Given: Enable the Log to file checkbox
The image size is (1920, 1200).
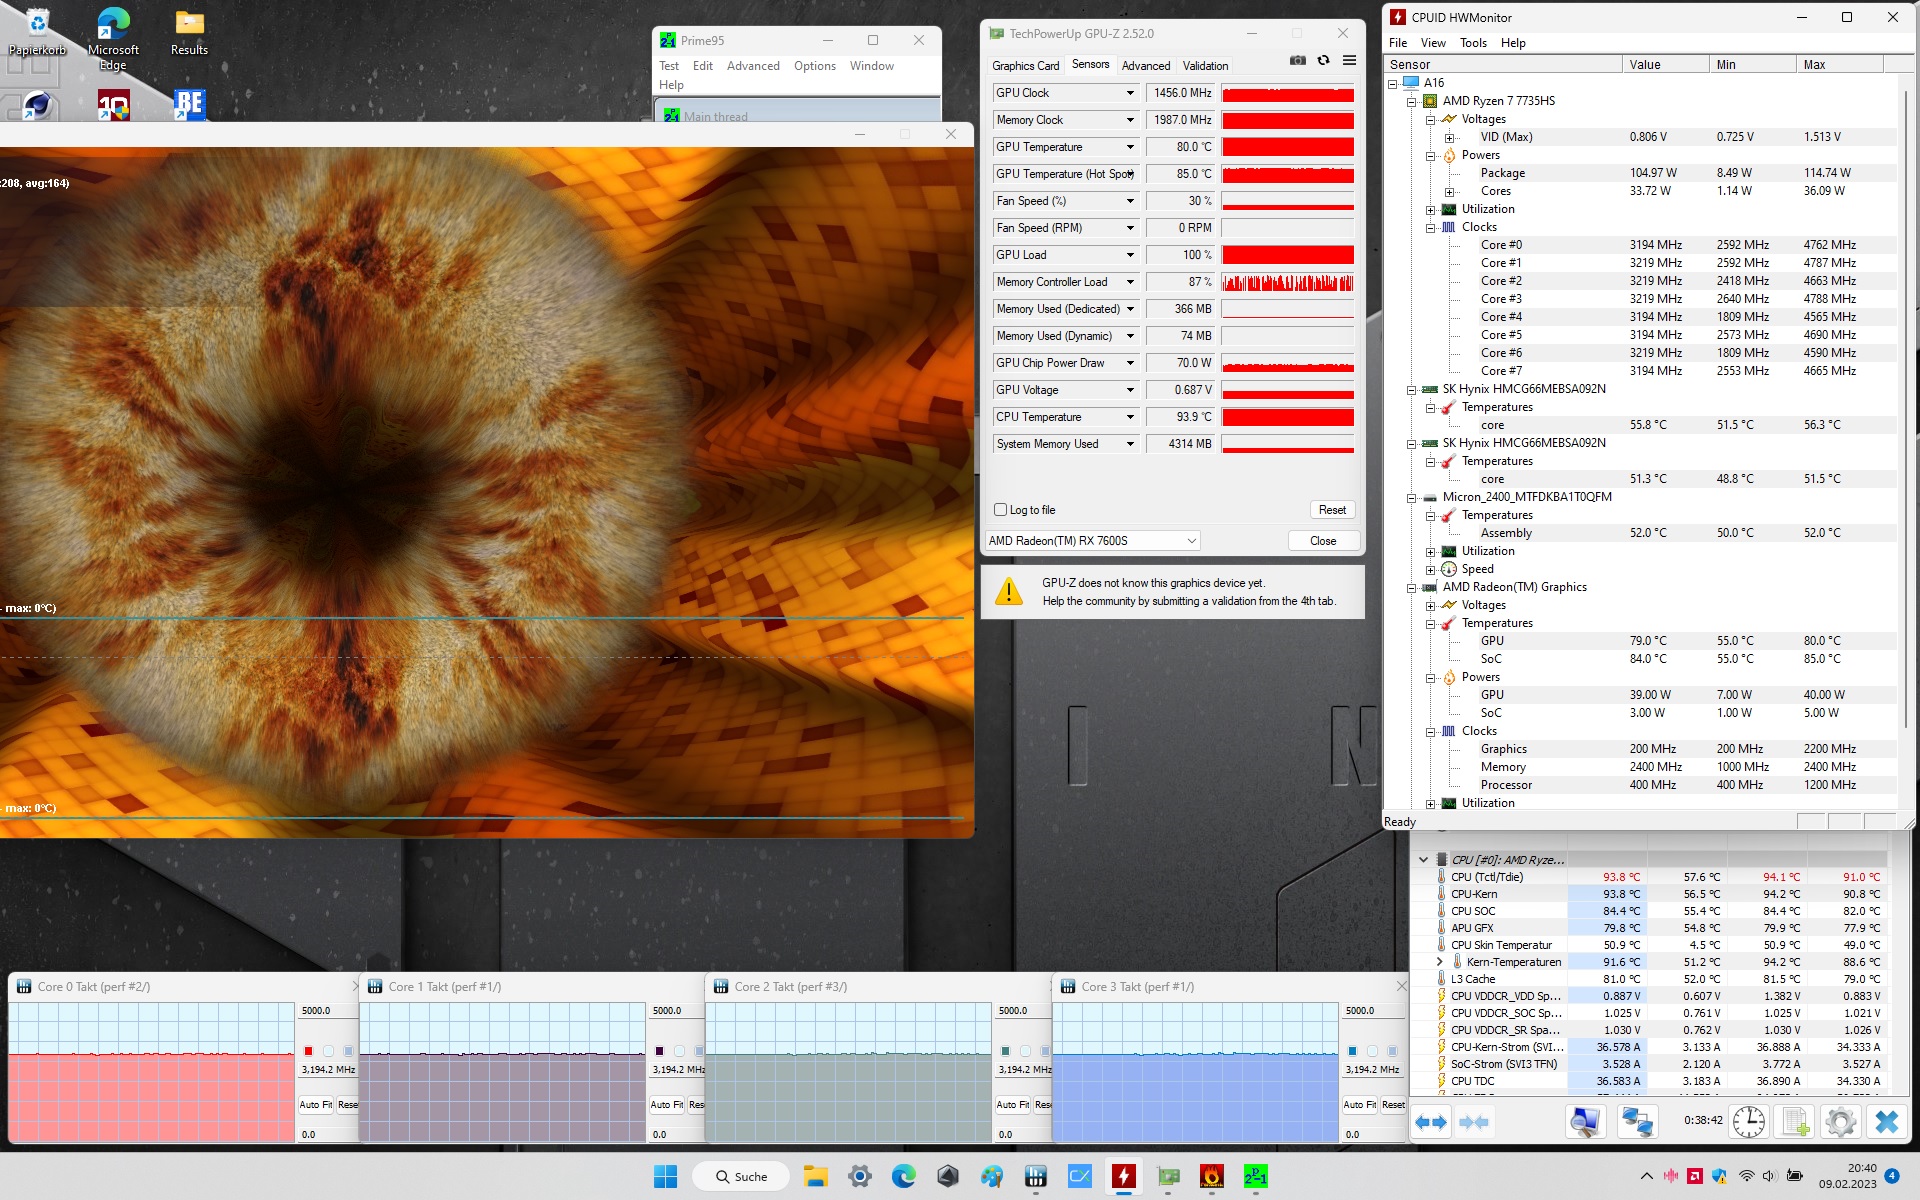Looking at the screenshot, I should pos(1001,510).
